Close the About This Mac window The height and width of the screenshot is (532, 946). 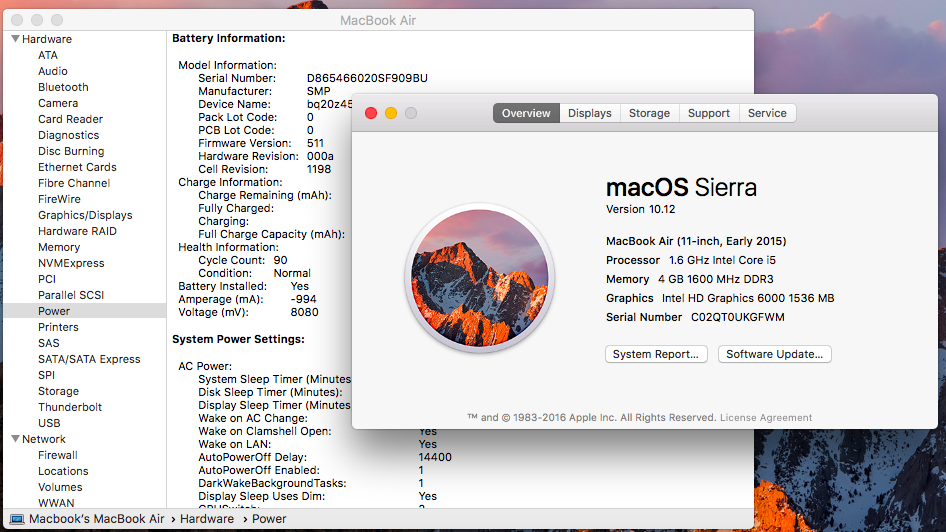(371, 113)
